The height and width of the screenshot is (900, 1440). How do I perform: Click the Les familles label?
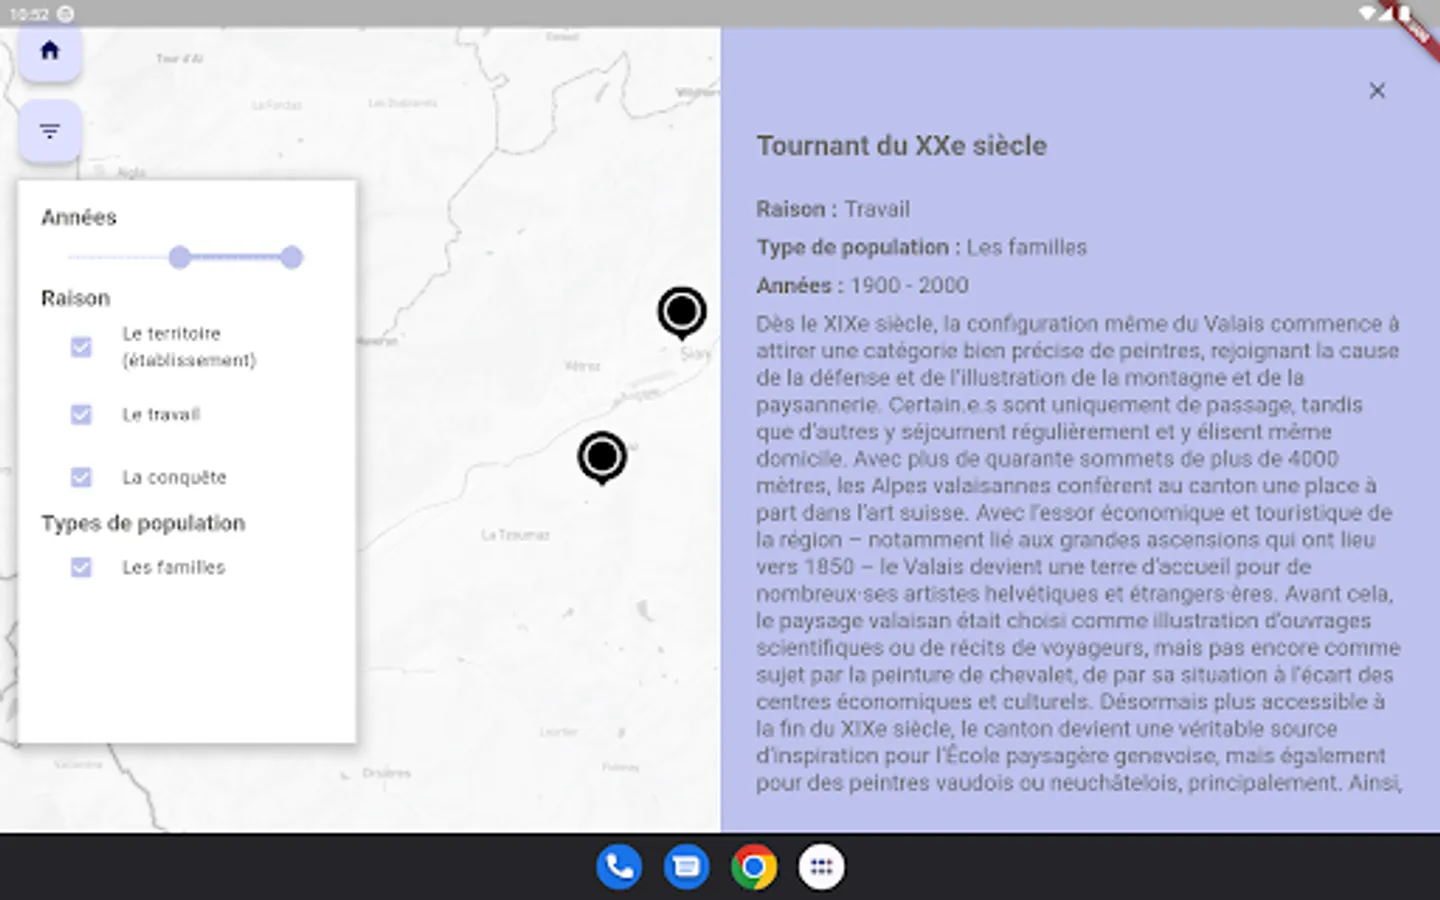point(174,567)
